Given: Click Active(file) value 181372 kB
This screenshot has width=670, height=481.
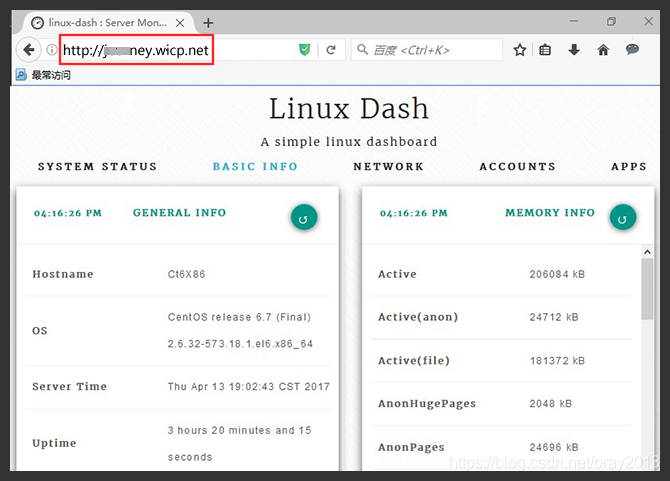Looking at the screenshot, I should (557, 361).
